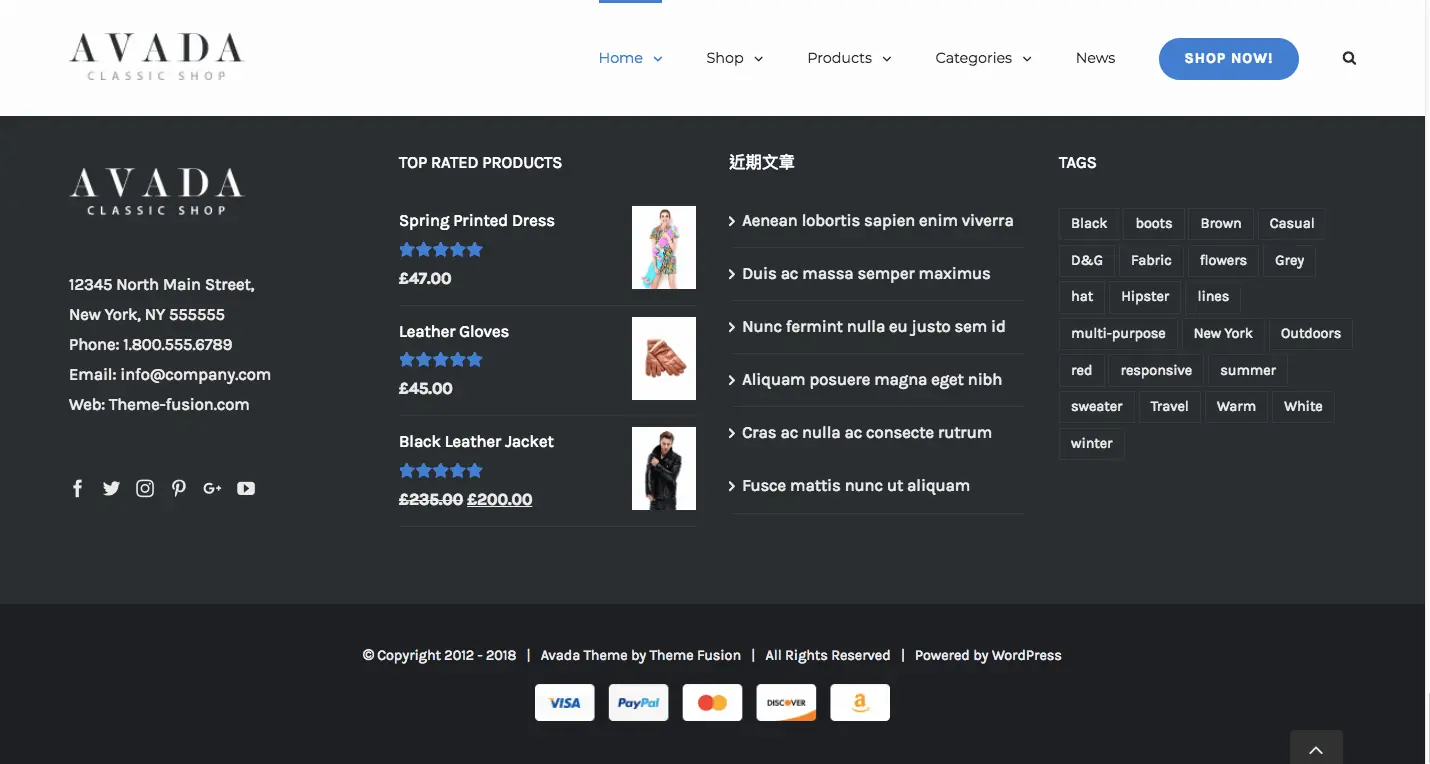Click the Mastercard payment icon
The height and width of the screenshot is (764, 1430).
point(712,702)
